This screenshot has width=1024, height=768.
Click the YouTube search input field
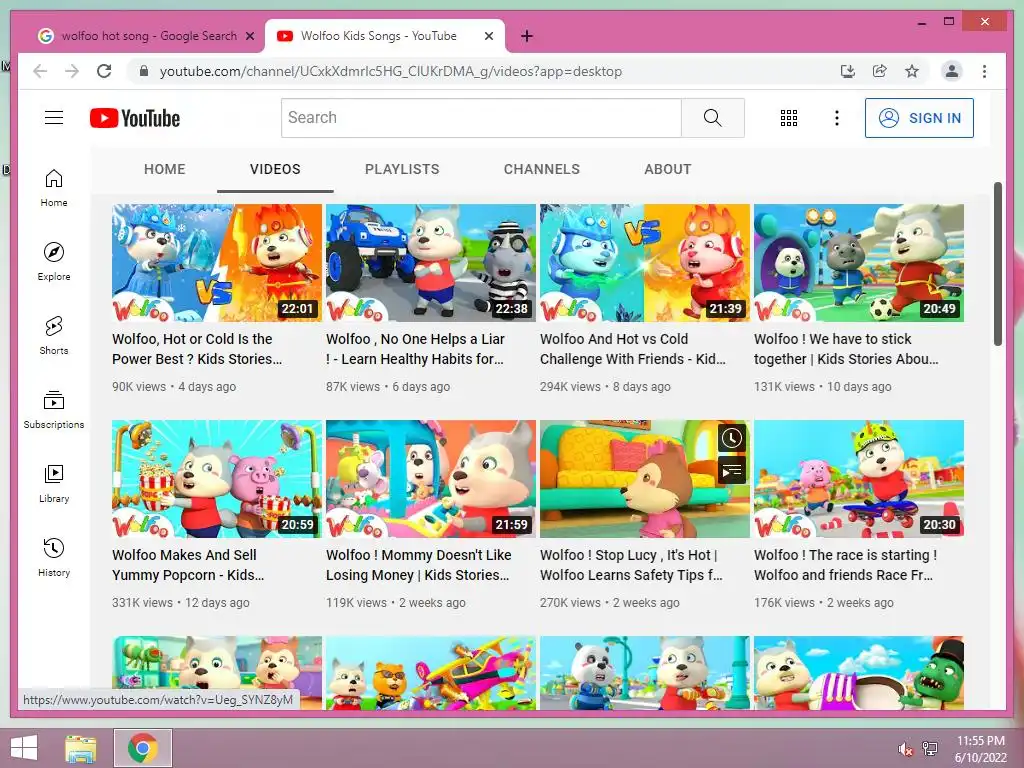click(481, 118)
